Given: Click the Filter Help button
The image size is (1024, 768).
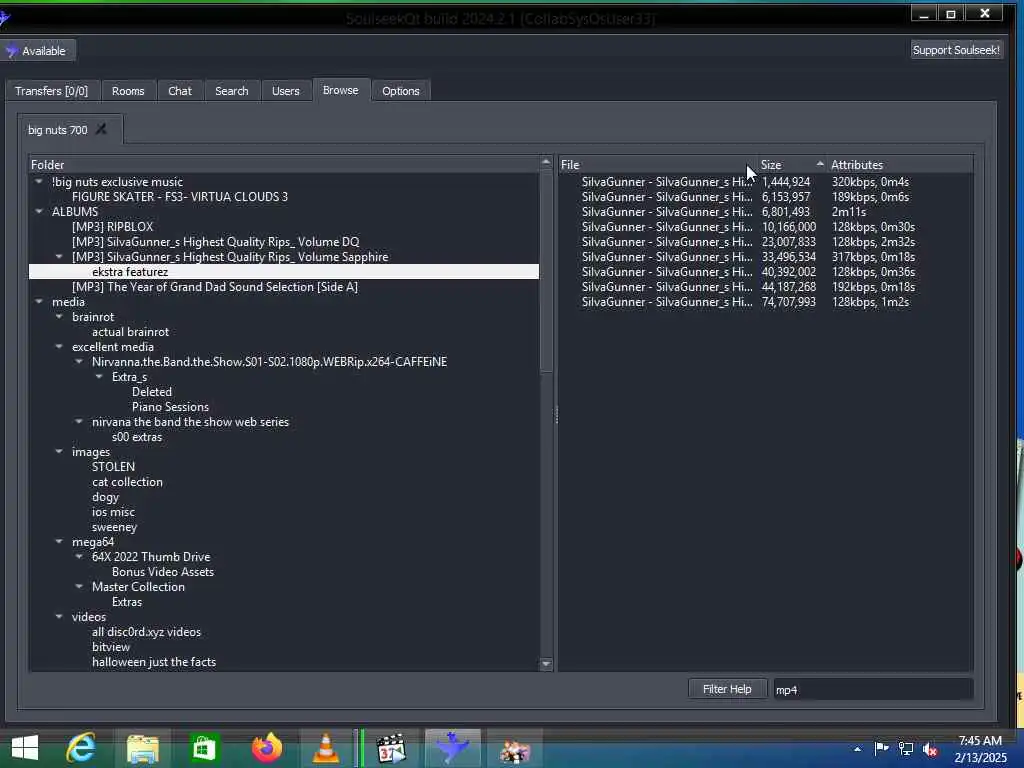Looking at the screenshot, I should [727, 689].
